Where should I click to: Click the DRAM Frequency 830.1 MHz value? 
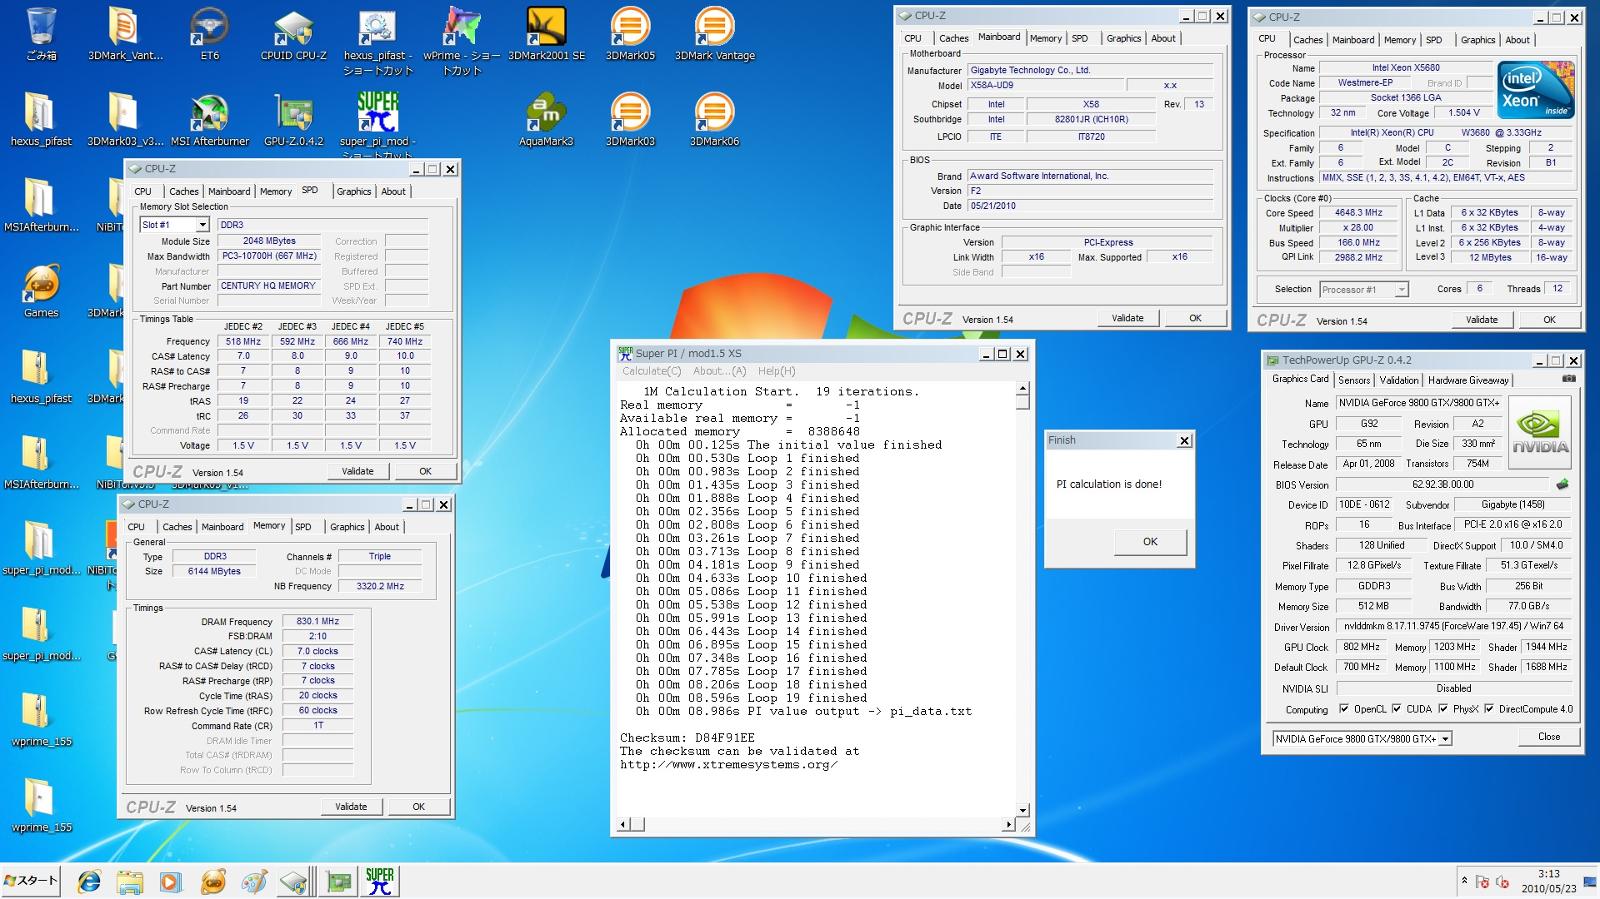tap(318, 621)
